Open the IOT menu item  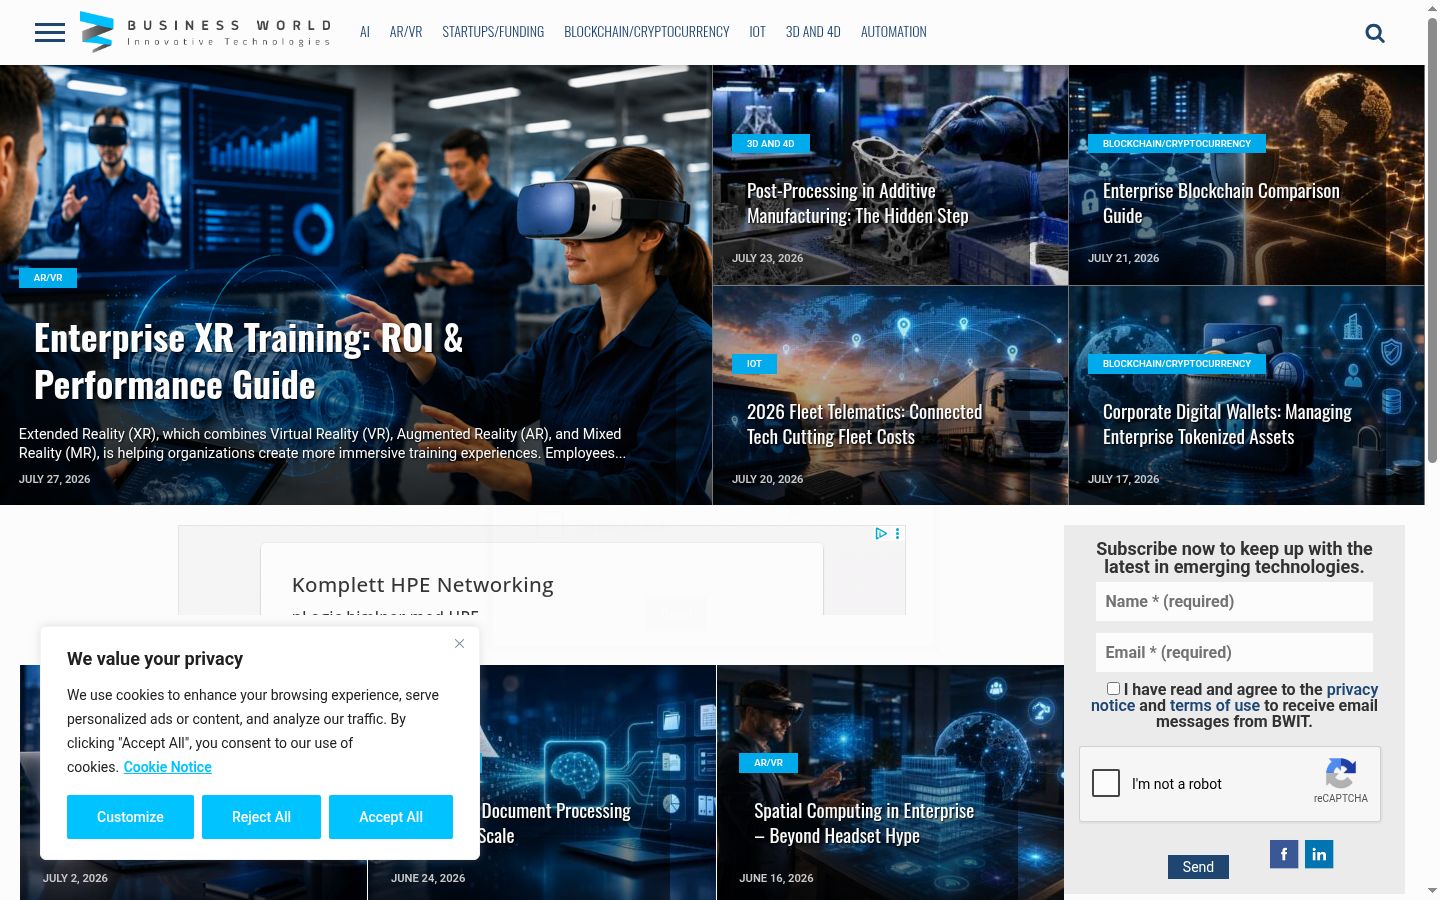[758, 32]
